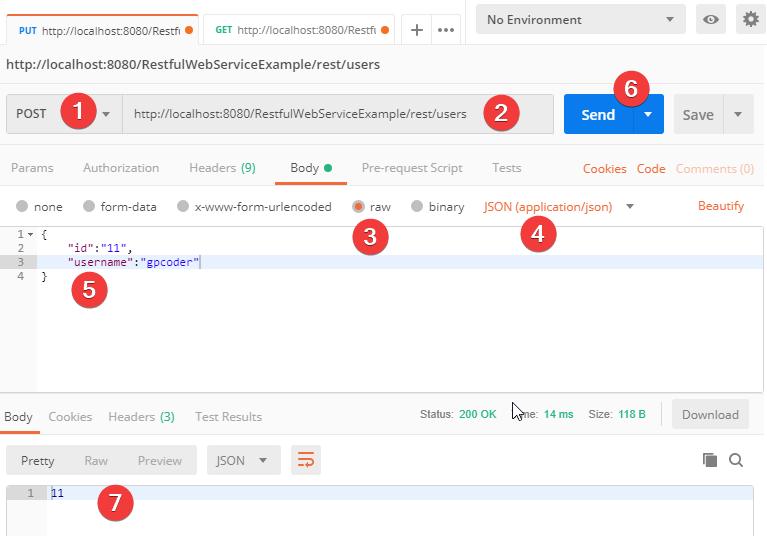Screen dimensions: 767x536
Task: Expand Save button dropdown arrow
Action: pos(738,114)
